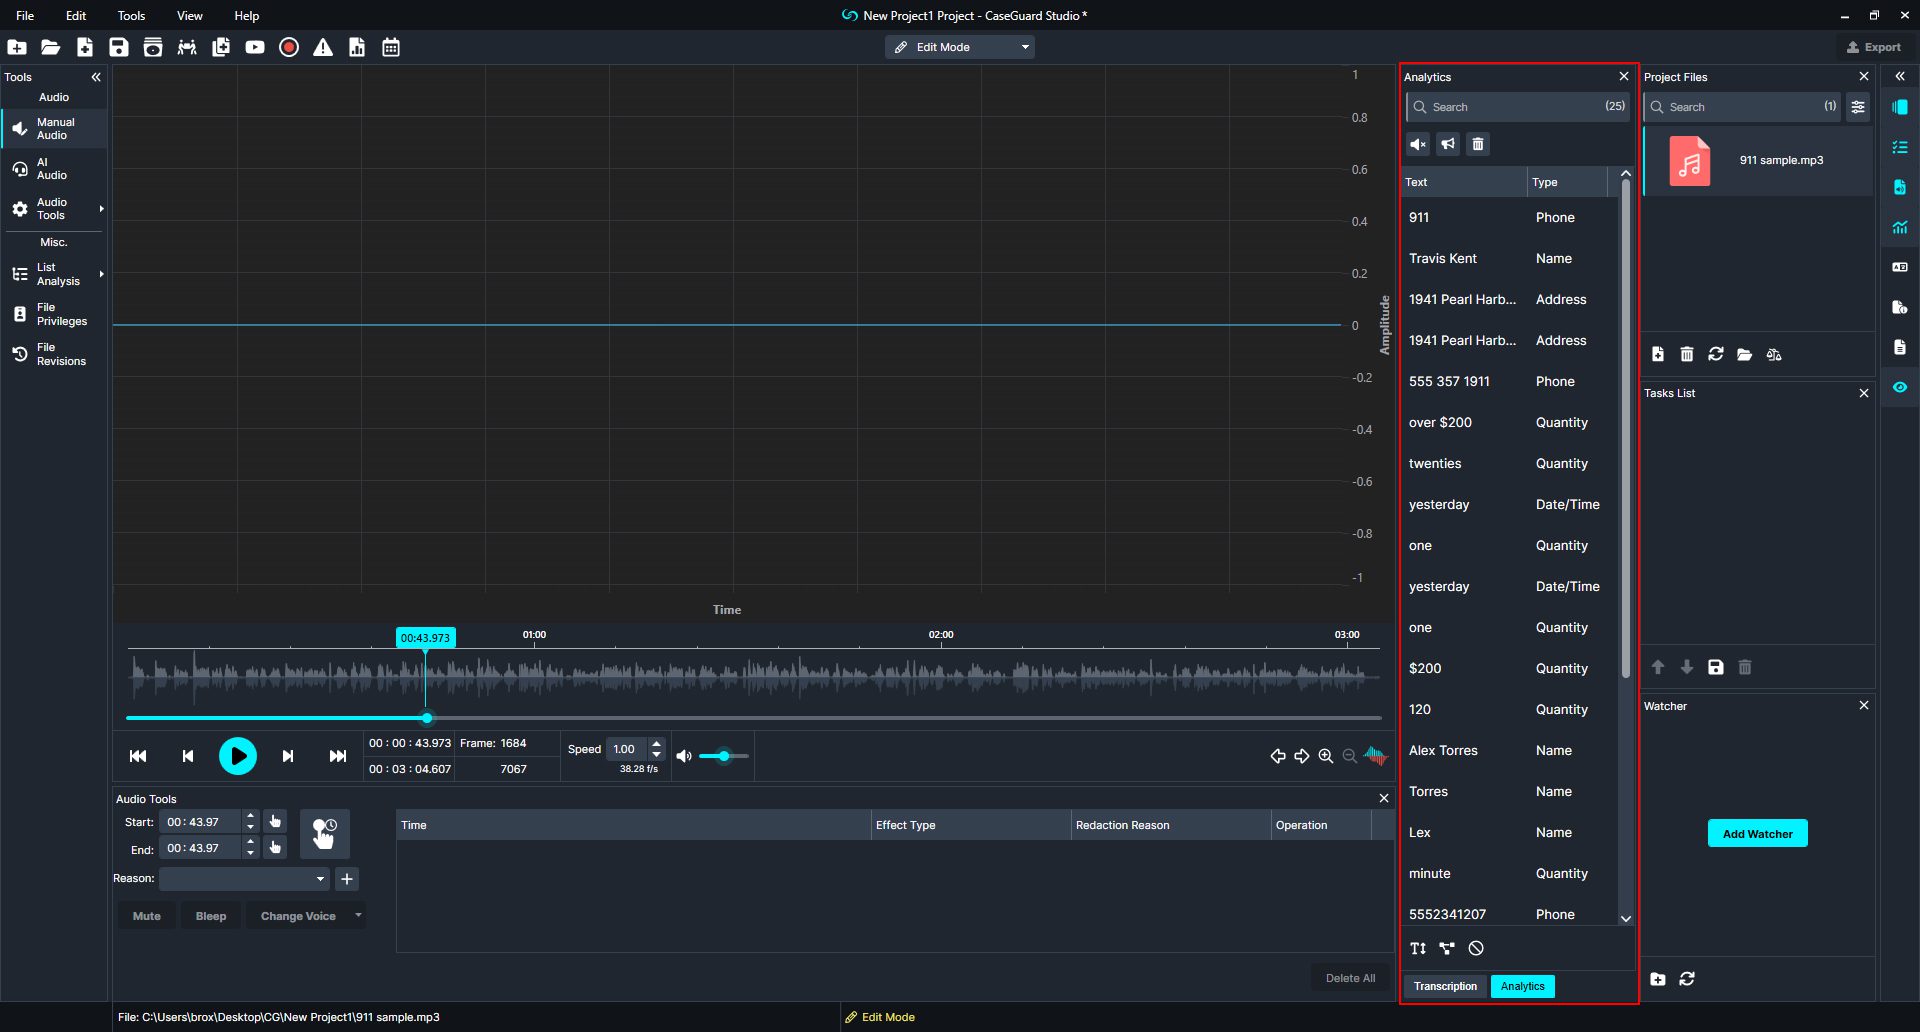
Task: Click the filter sliders icon beside Project Files search
Action: tap(1858, 107)
